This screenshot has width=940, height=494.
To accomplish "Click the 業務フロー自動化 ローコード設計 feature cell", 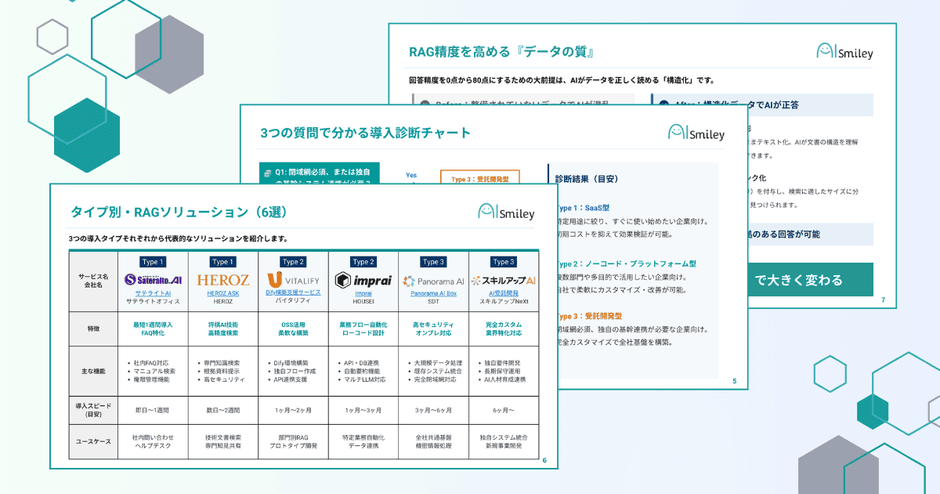I will click(x=363, y=329).
